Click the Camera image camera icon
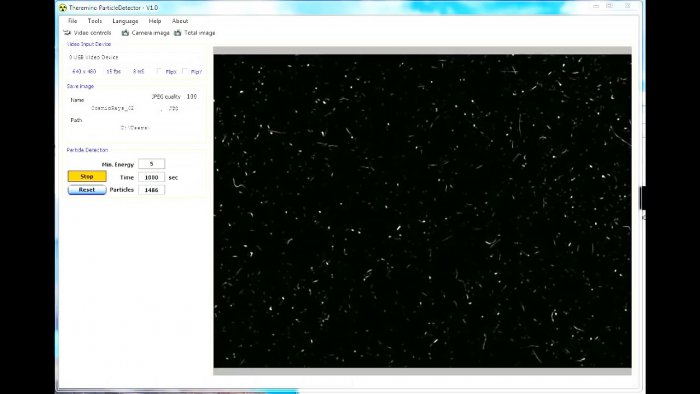This screenshot has width=700, height=394. [x=125, y=33]
